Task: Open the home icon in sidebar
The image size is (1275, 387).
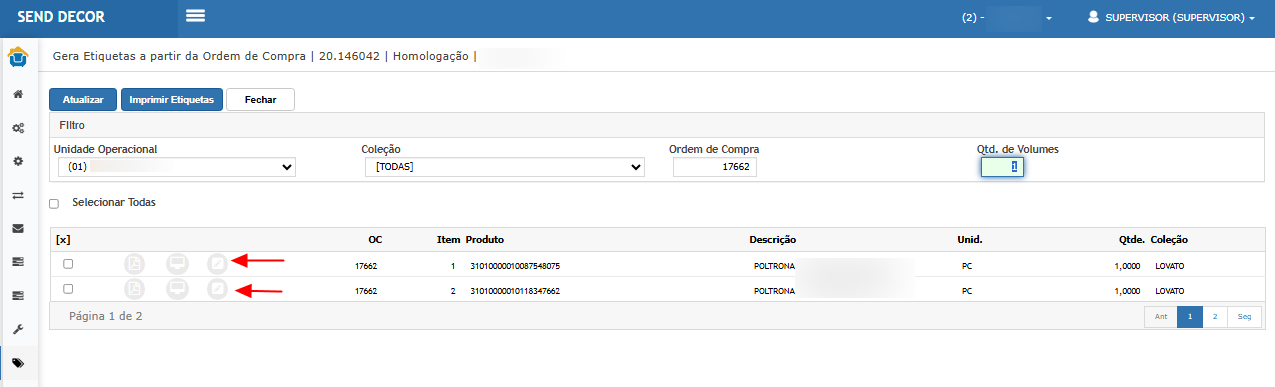Action: [18, 94]
